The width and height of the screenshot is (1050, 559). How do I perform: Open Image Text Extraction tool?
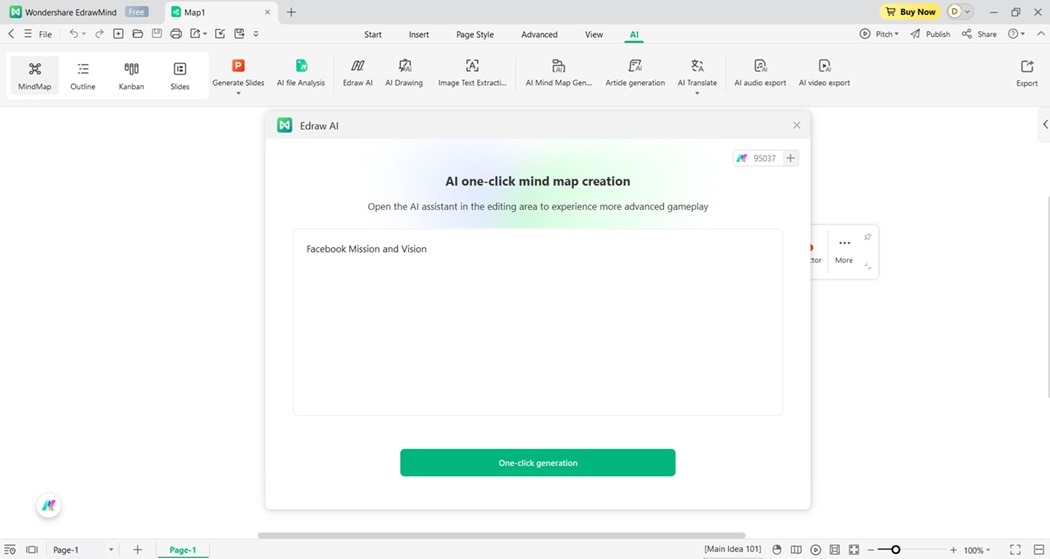point(472,73)
